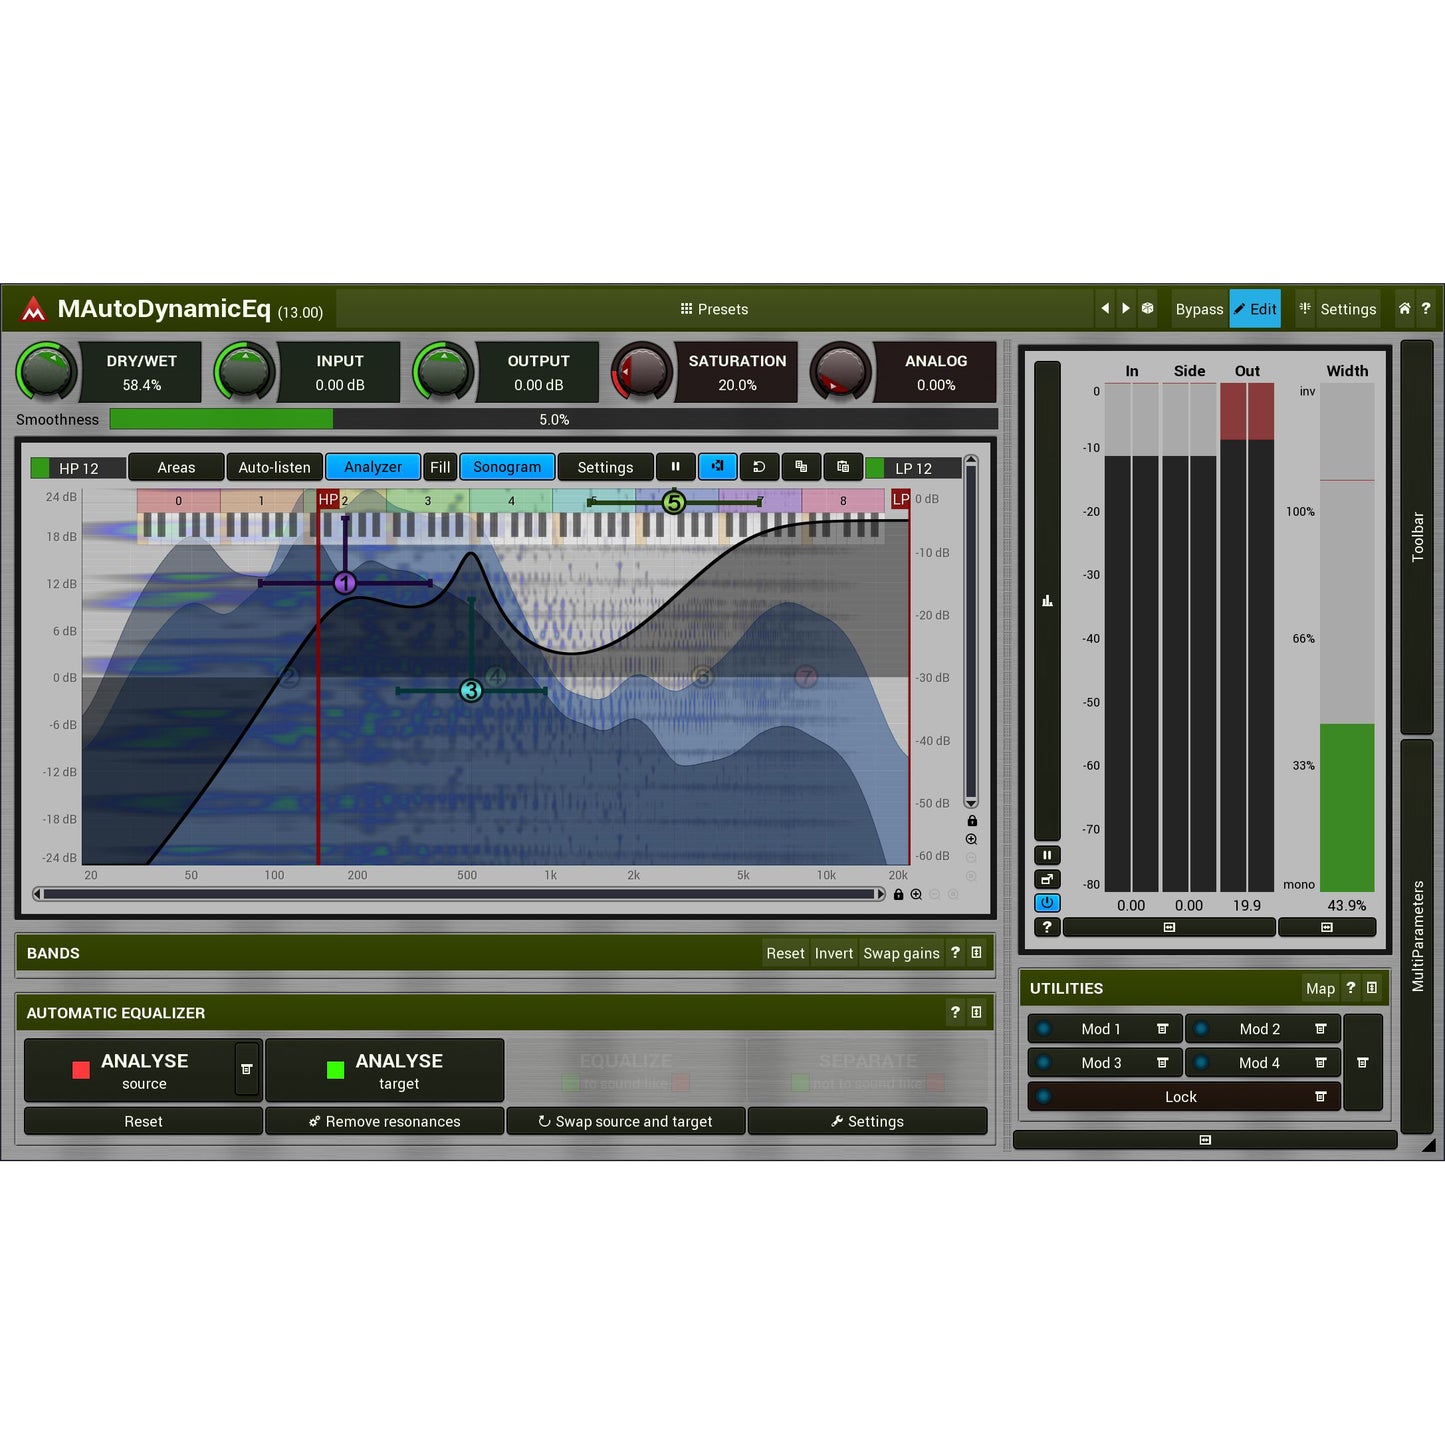
Task: Paste settings using the paste icon
Action: point(843,466)
